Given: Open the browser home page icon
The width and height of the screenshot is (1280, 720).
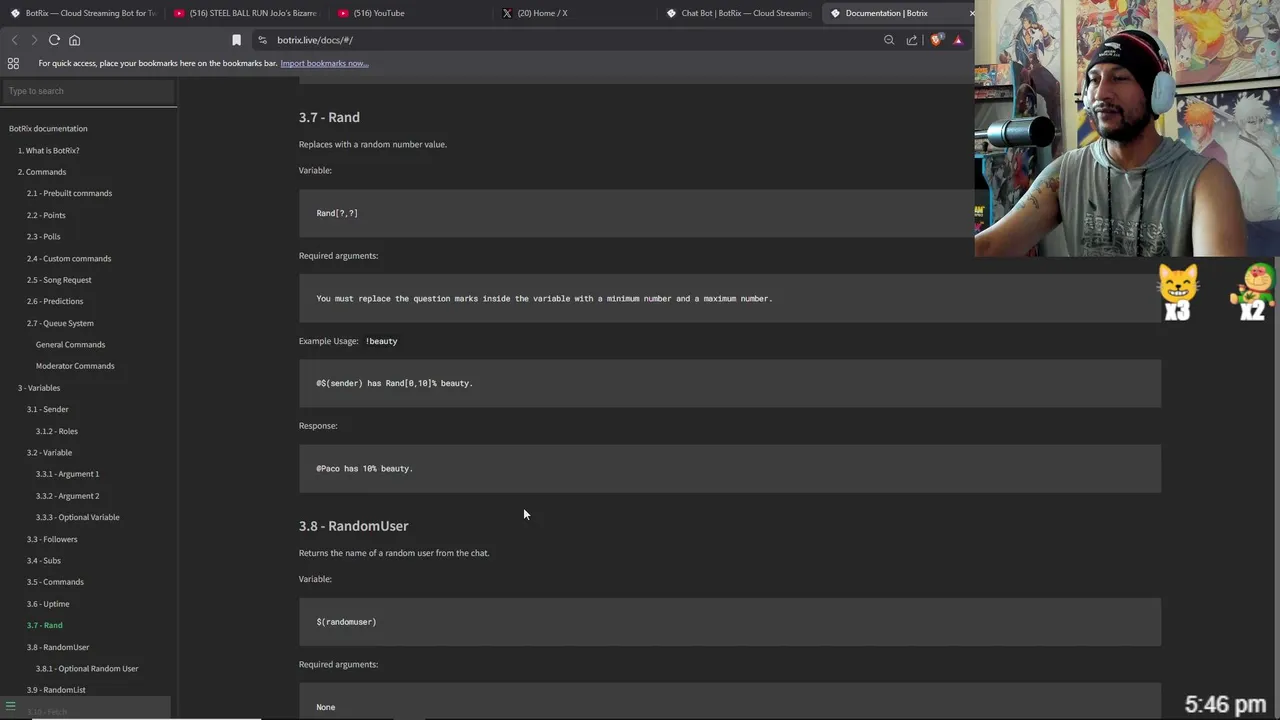Looking at the screenshot, I should (x=74, y=40).
